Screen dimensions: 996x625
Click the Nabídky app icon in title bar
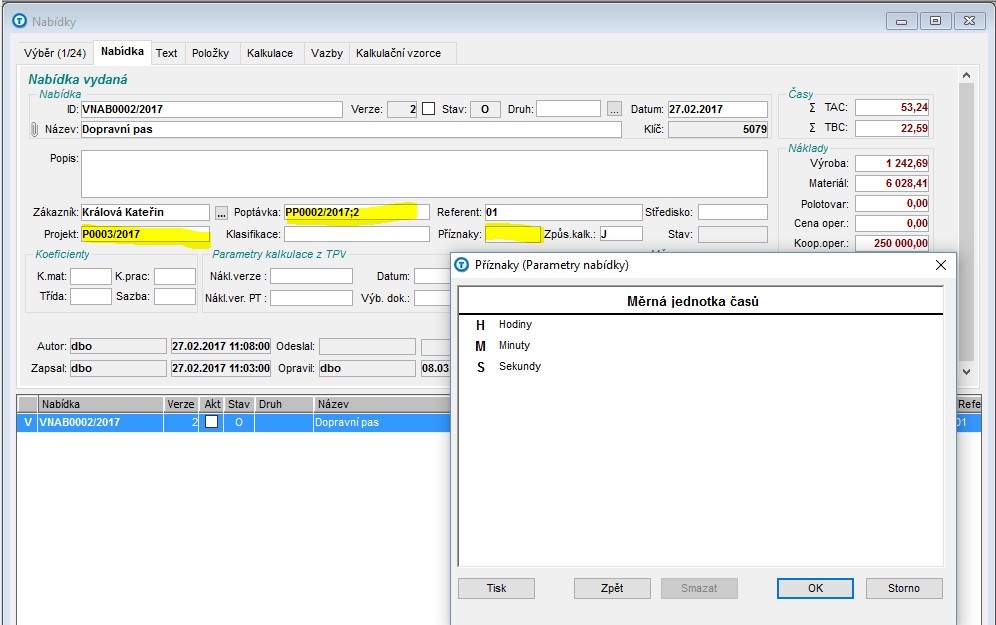tap(18, 20)
